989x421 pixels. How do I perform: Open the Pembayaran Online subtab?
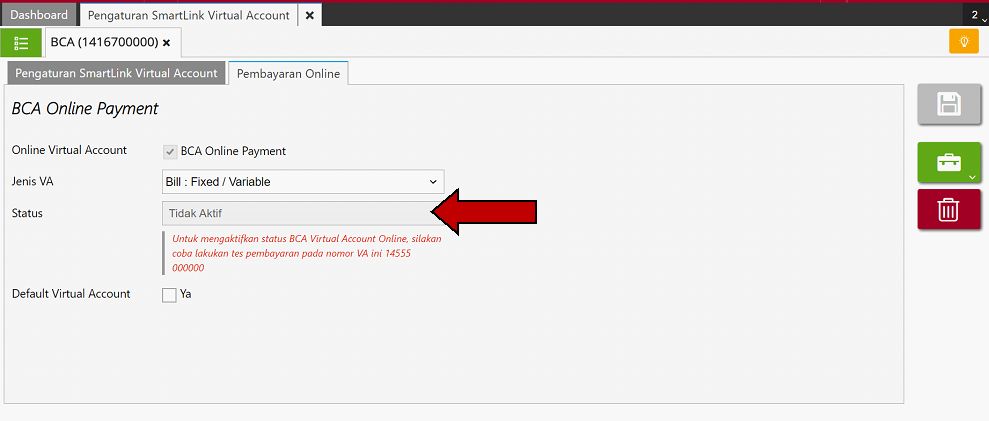click(288, 73)
